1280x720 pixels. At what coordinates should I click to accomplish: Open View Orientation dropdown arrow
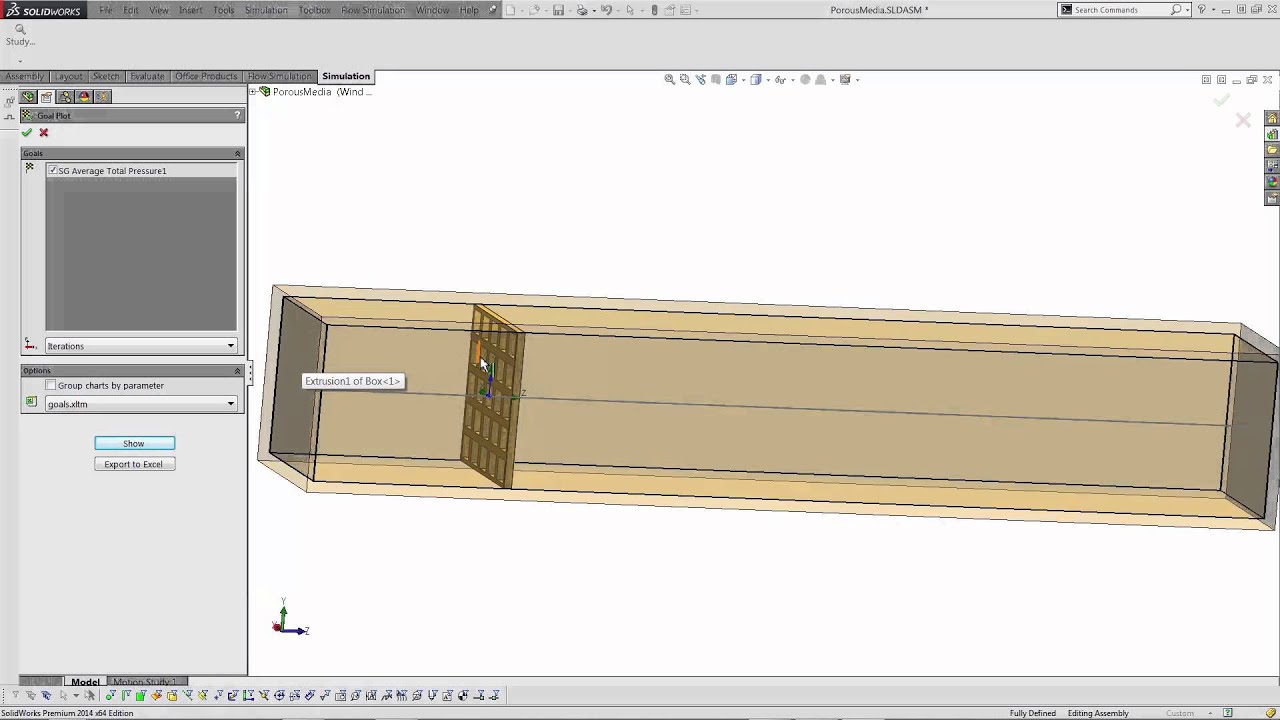[x=741, y=80]
